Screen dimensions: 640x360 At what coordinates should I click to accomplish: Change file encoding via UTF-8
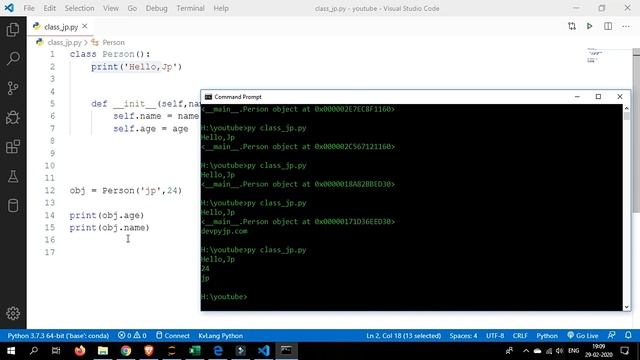pos(495,336)
